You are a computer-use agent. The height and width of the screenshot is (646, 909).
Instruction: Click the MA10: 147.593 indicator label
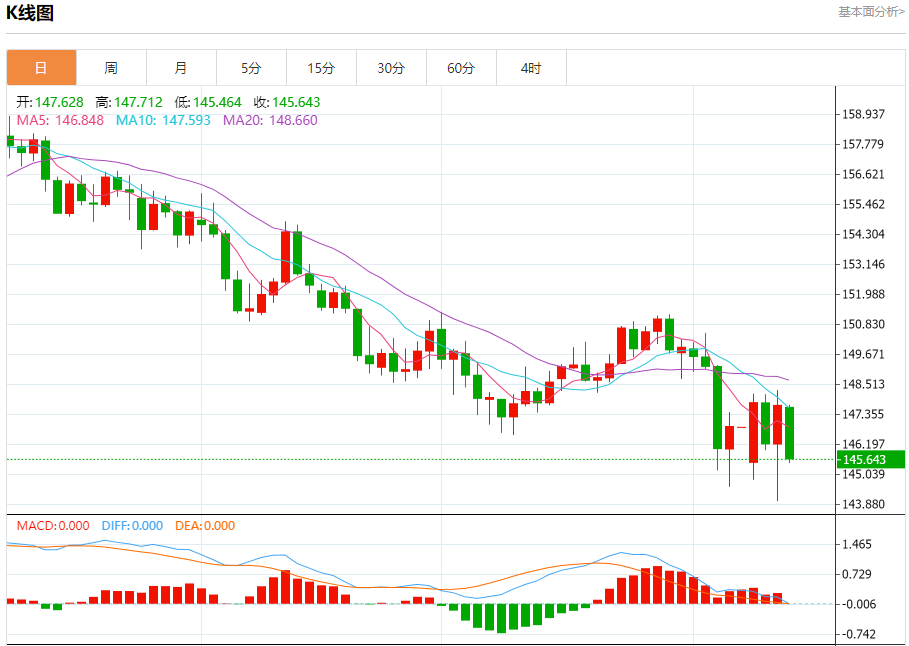coord(163,120)
